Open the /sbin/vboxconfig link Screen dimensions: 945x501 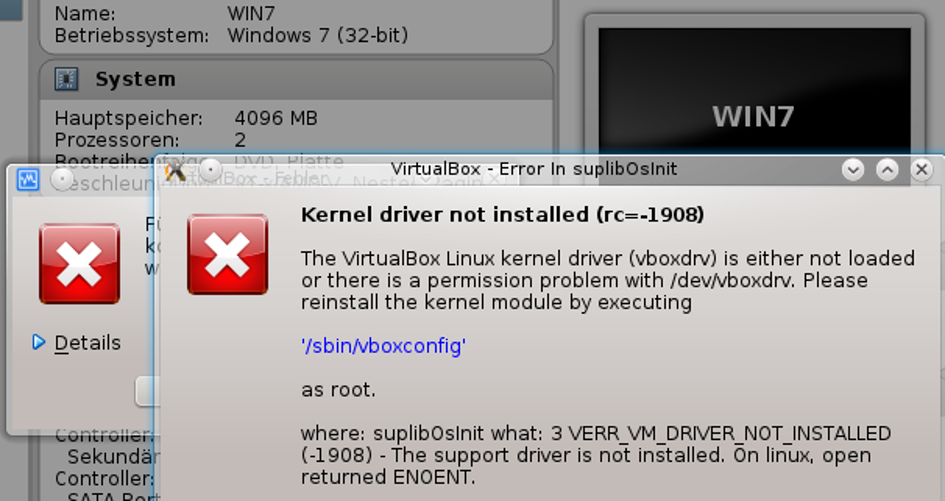pos(383,346)
